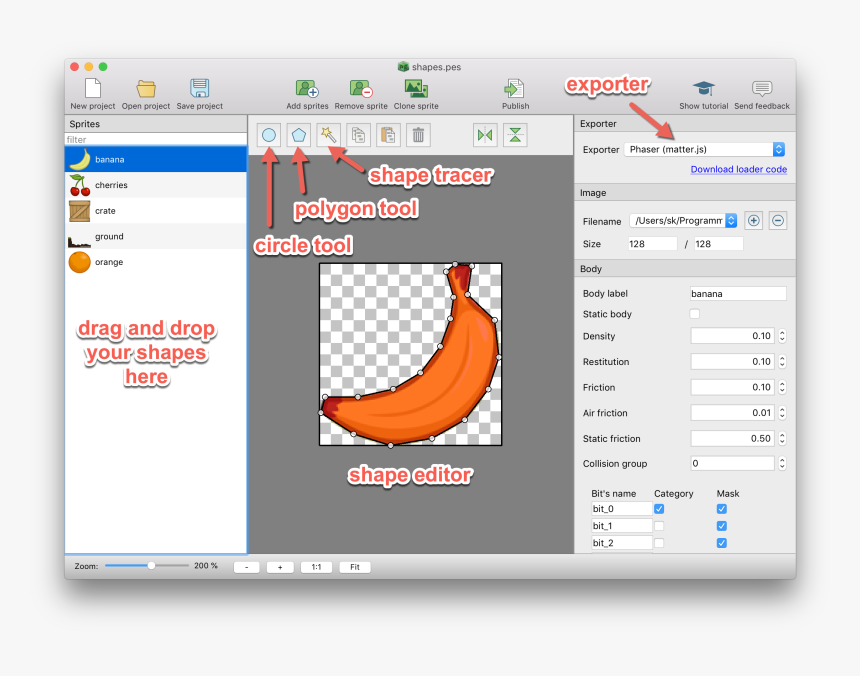Click the Send feedback icon
The height and width of the screenshot is (676, 860).
[762, 88]
